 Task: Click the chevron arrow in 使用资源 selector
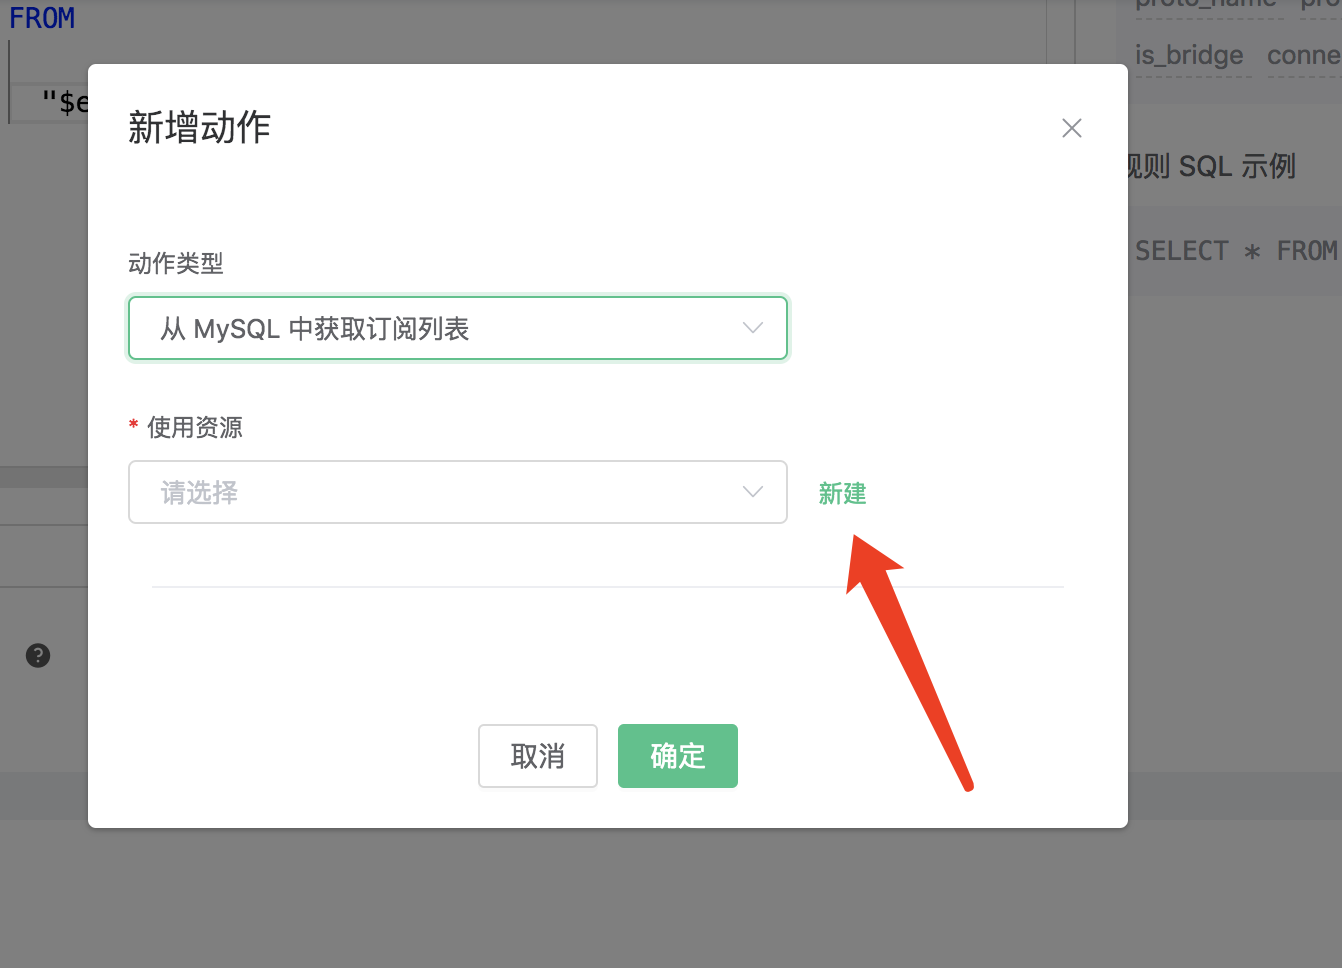[752, 492]
